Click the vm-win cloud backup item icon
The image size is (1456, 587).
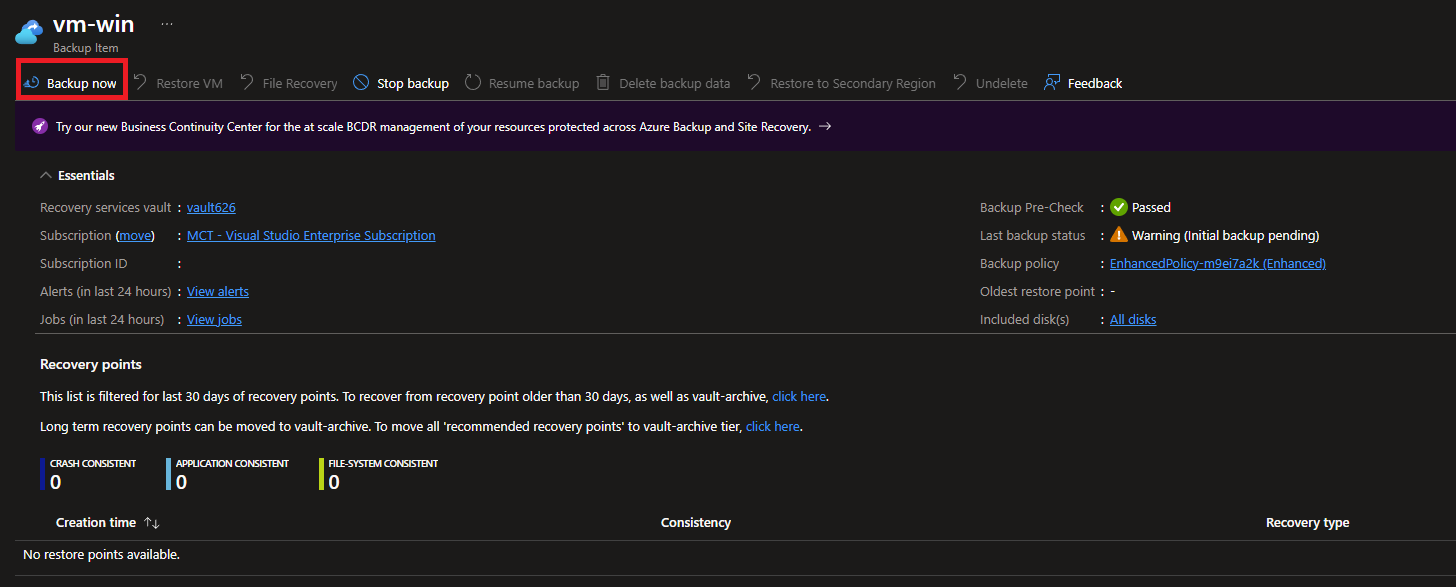click(x=27, y=30)
